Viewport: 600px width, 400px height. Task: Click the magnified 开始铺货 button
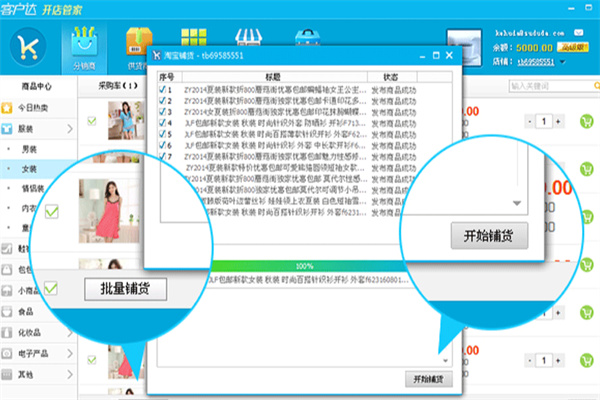coord(487,236)
